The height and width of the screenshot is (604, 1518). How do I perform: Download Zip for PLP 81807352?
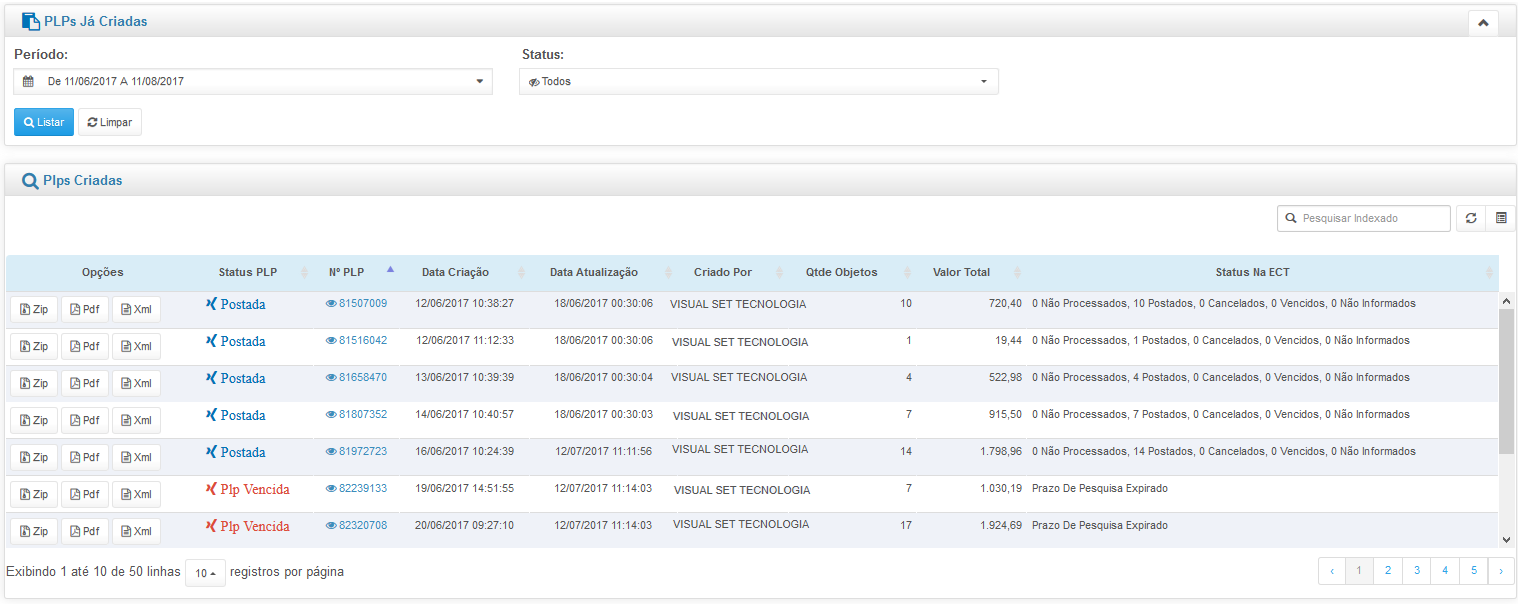pyautogui.click(x=34, y=420)
